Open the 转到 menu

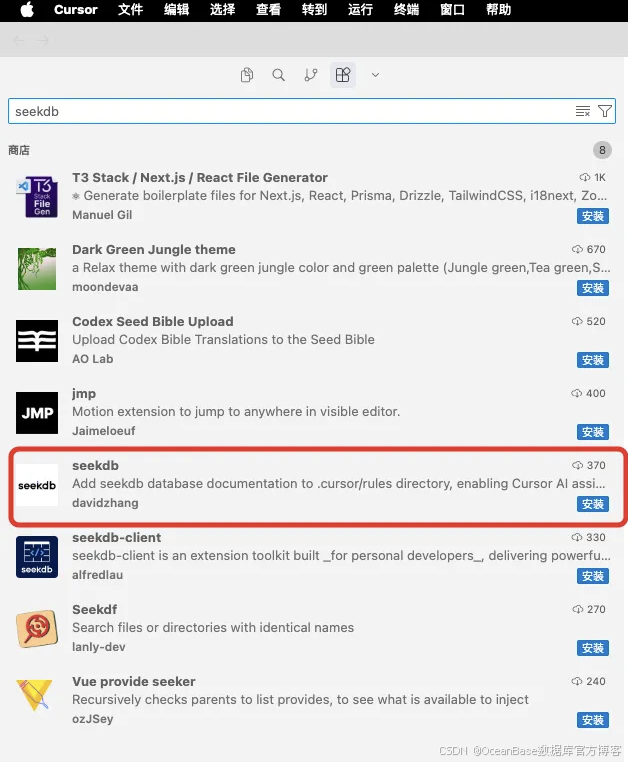[x=314, y=10]
